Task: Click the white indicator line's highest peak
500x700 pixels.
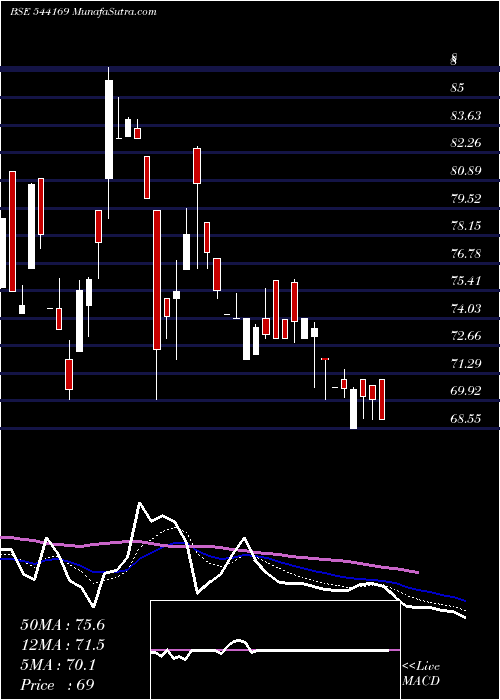Action: [x=140, y=504]
